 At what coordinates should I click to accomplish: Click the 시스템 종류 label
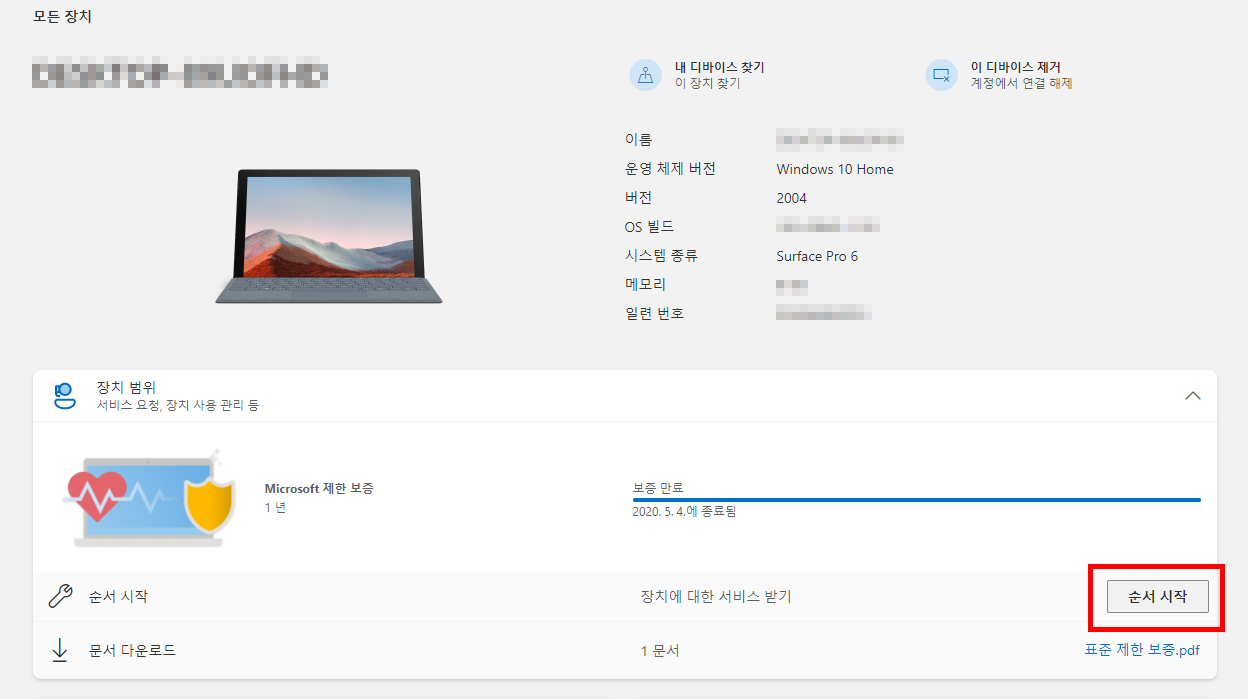point(661,256)
